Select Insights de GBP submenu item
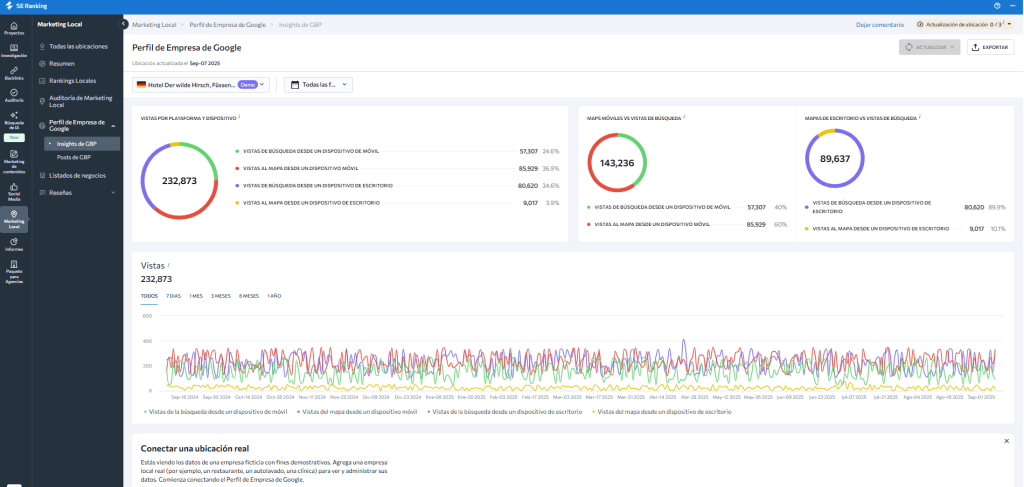 [x=82, y=144]
